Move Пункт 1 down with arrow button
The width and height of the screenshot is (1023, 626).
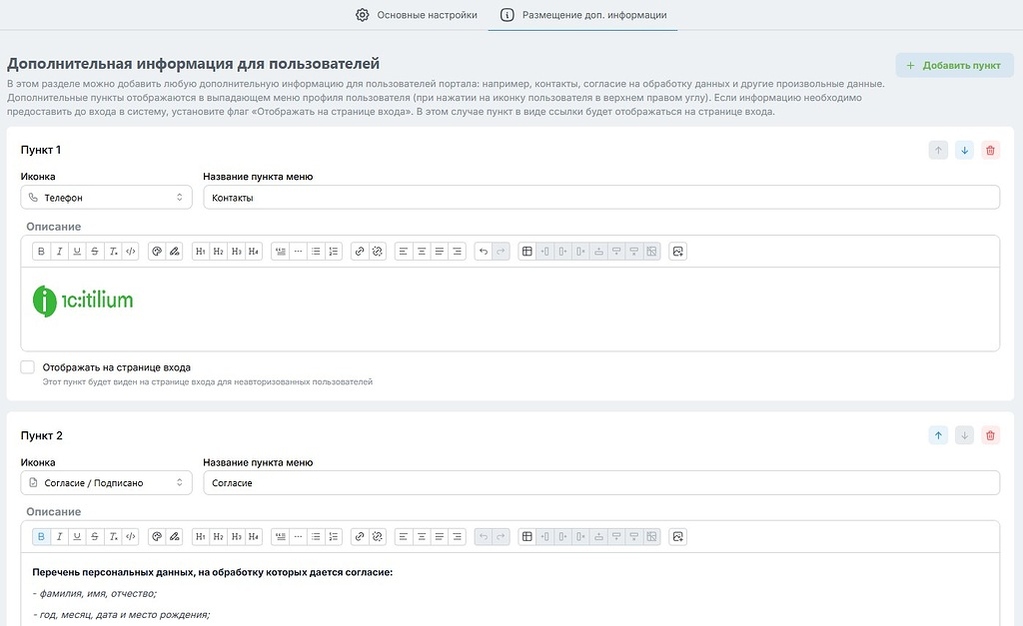tap(964, 150)
